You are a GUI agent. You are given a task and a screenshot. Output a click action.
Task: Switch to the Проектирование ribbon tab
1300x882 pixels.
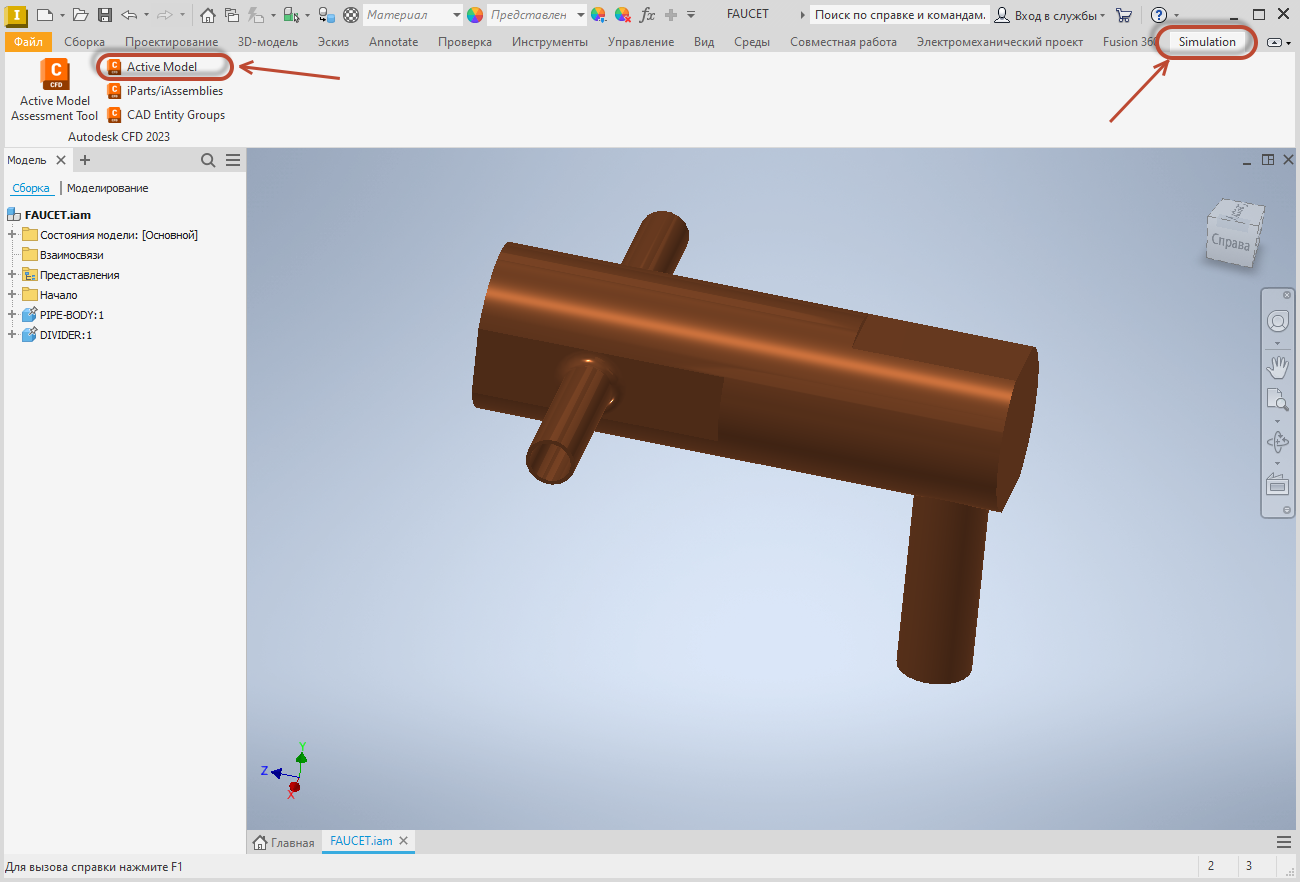[x=171, y=42]
